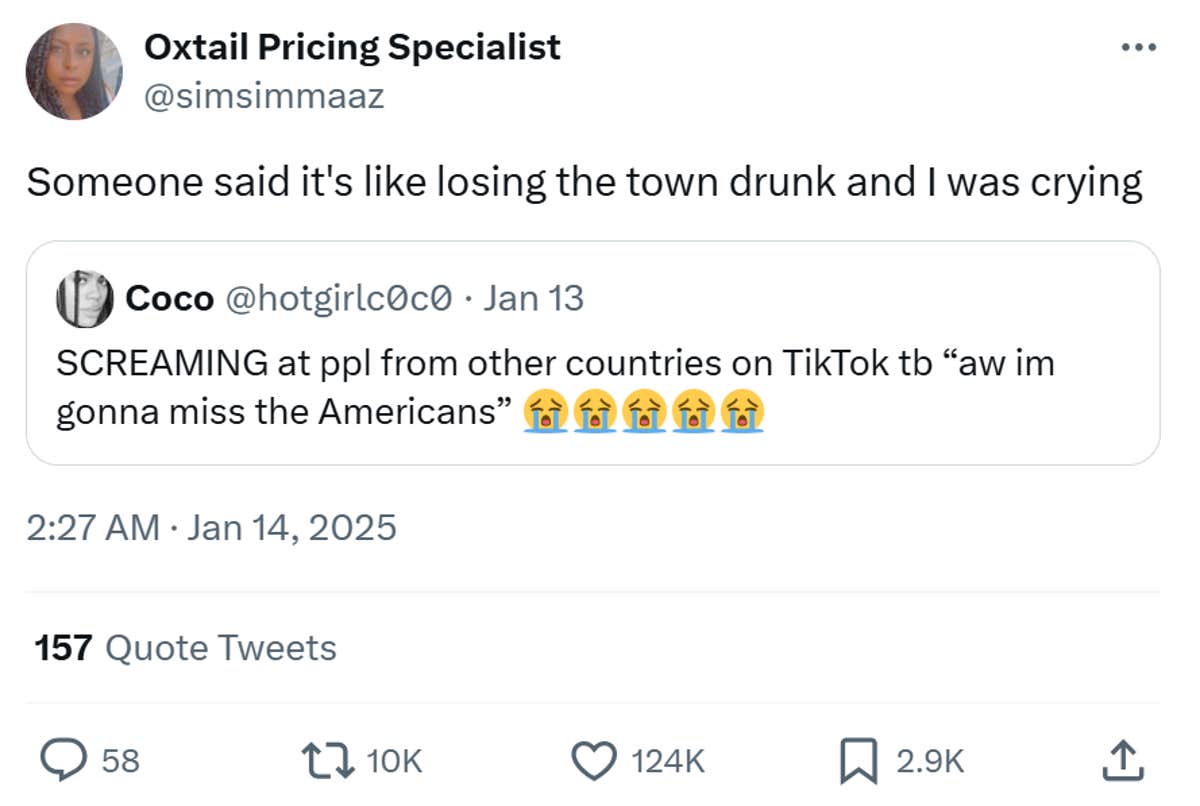
Task: Click the 124K likes count
Action: 668,762
